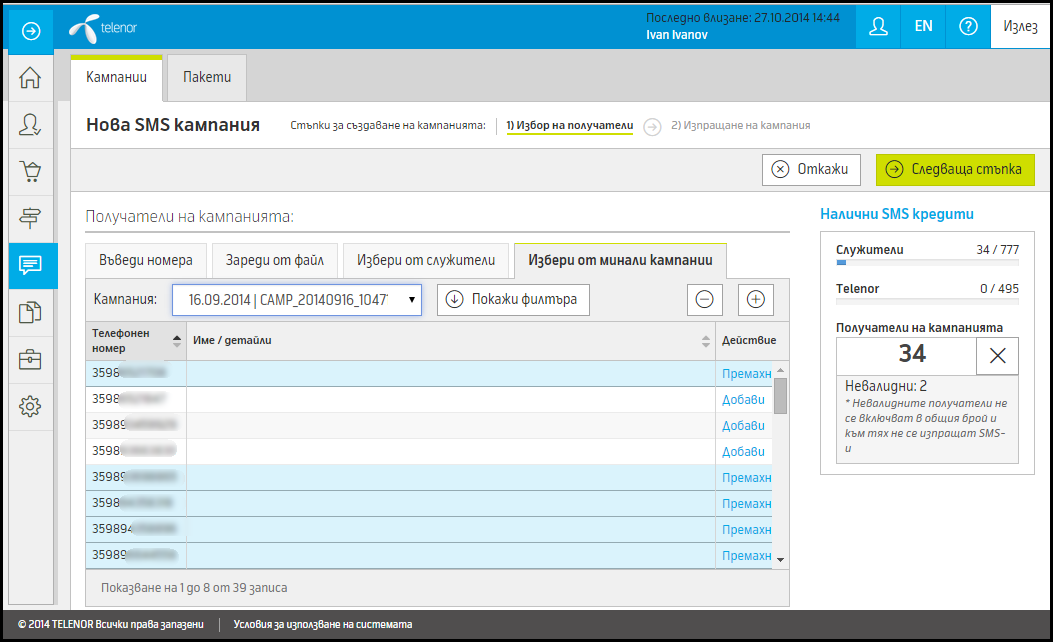Click Премахни in fifth table row

coord(746,478)
